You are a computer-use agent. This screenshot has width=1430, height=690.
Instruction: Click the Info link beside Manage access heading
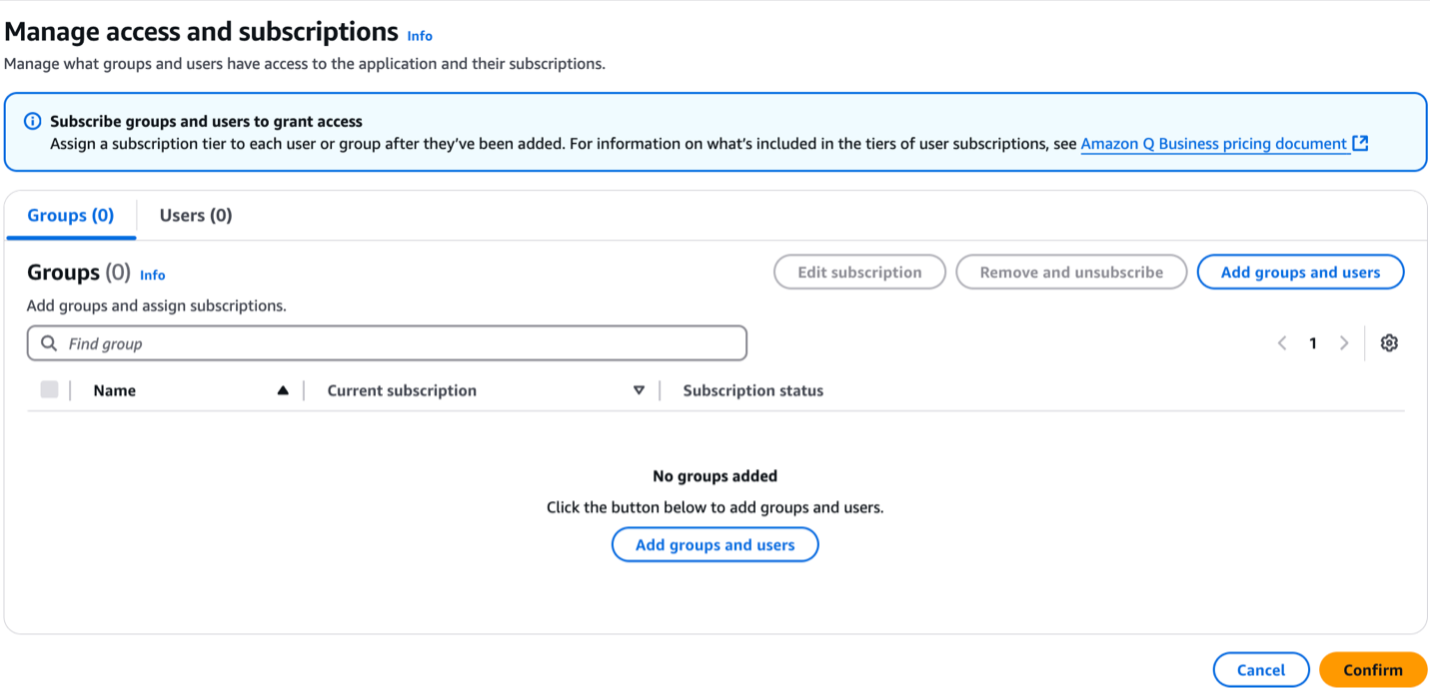419,36
